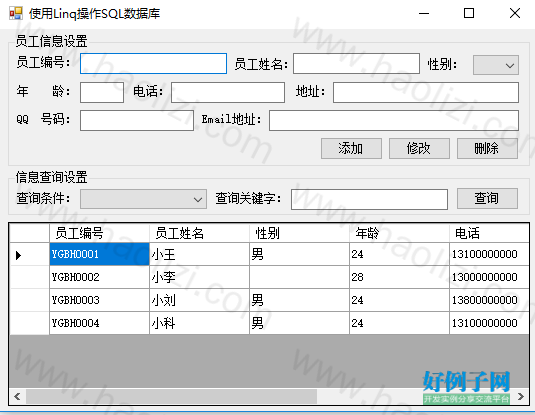Click the horizontal scrollbar right arrow

(x=521, y=397)
